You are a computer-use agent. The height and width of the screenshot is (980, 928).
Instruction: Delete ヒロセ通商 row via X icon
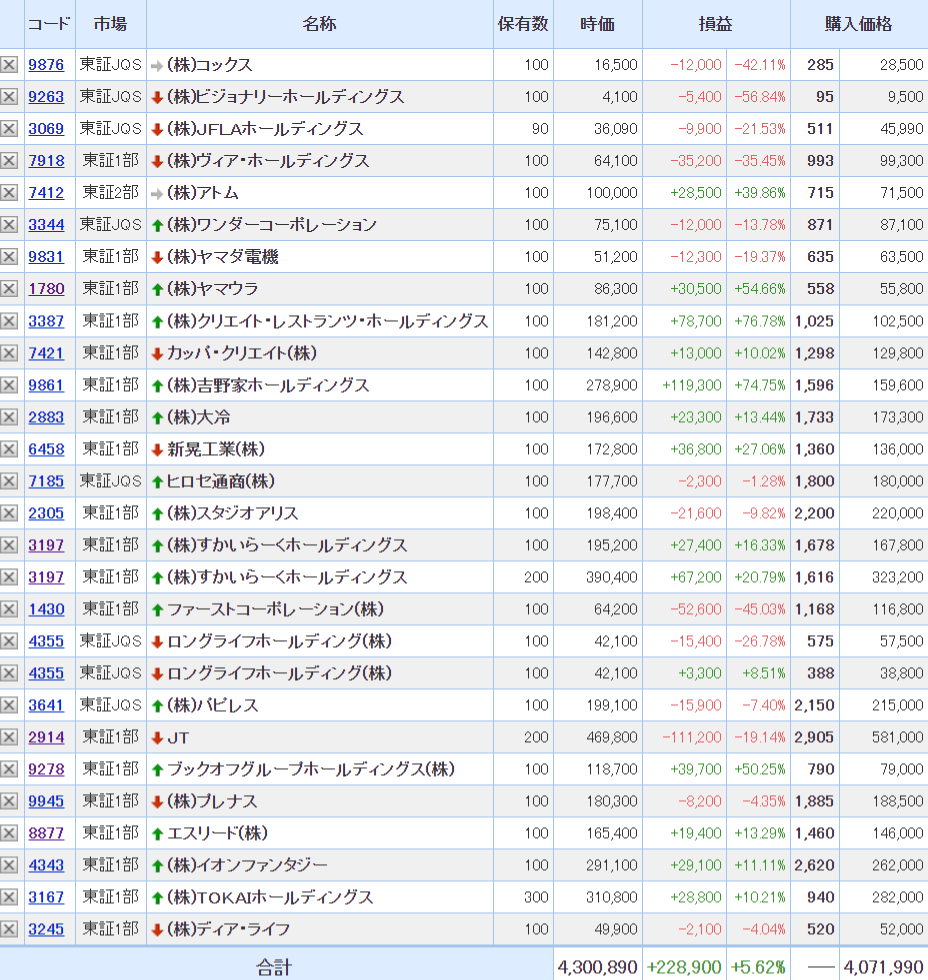click(9, 481)
